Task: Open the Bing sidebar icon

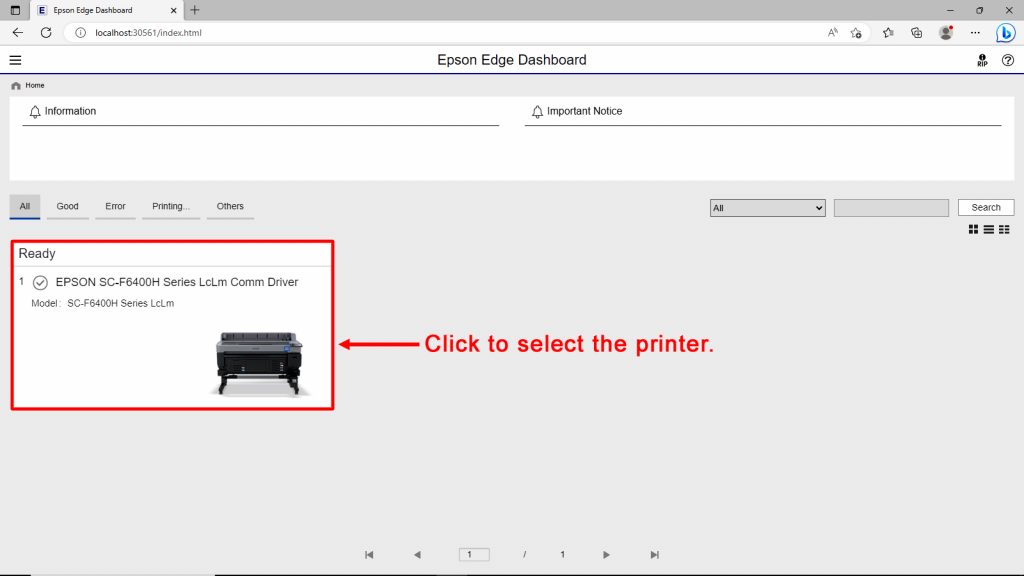Action: click(1006, 33)
